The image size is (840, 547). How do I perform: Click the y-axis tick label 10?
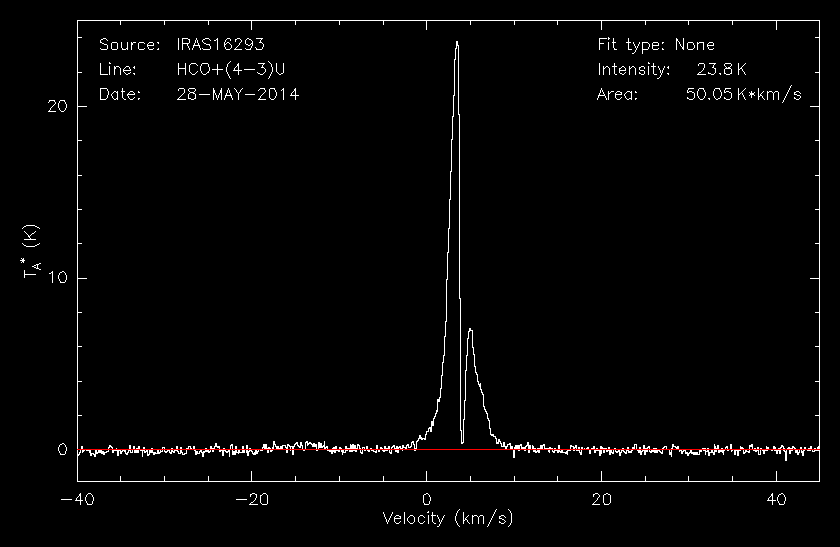click(58, 278)
